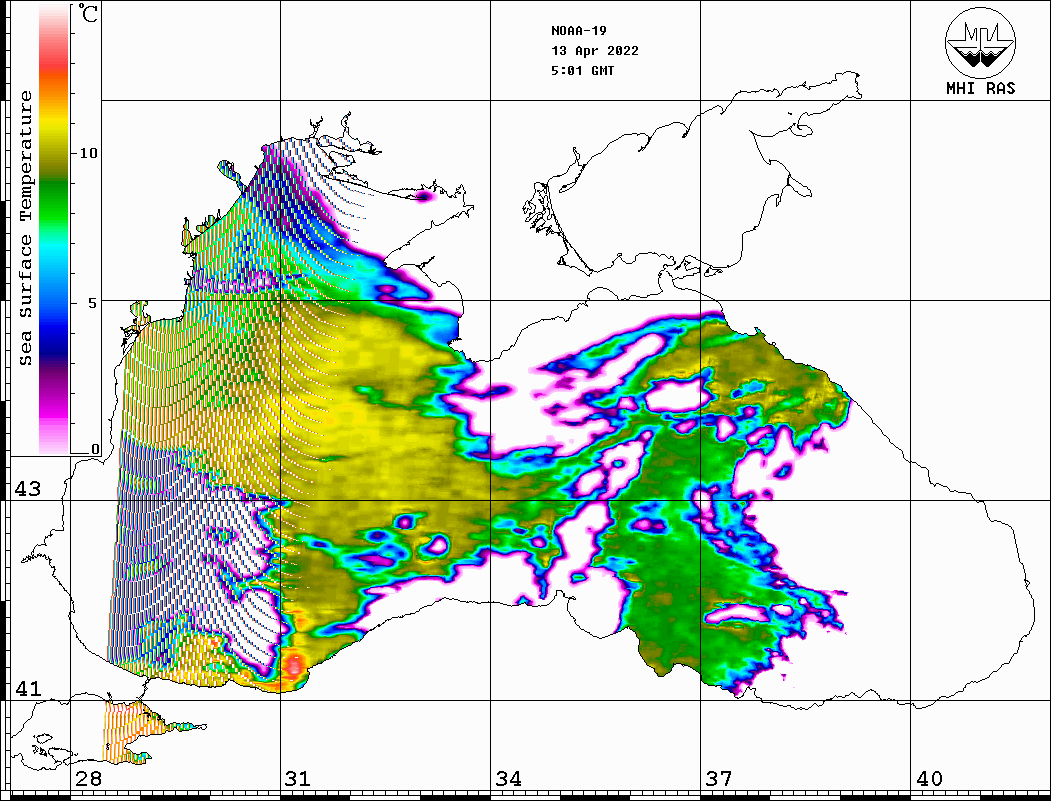Click the latitude label '41'

[x=27, y=688]
